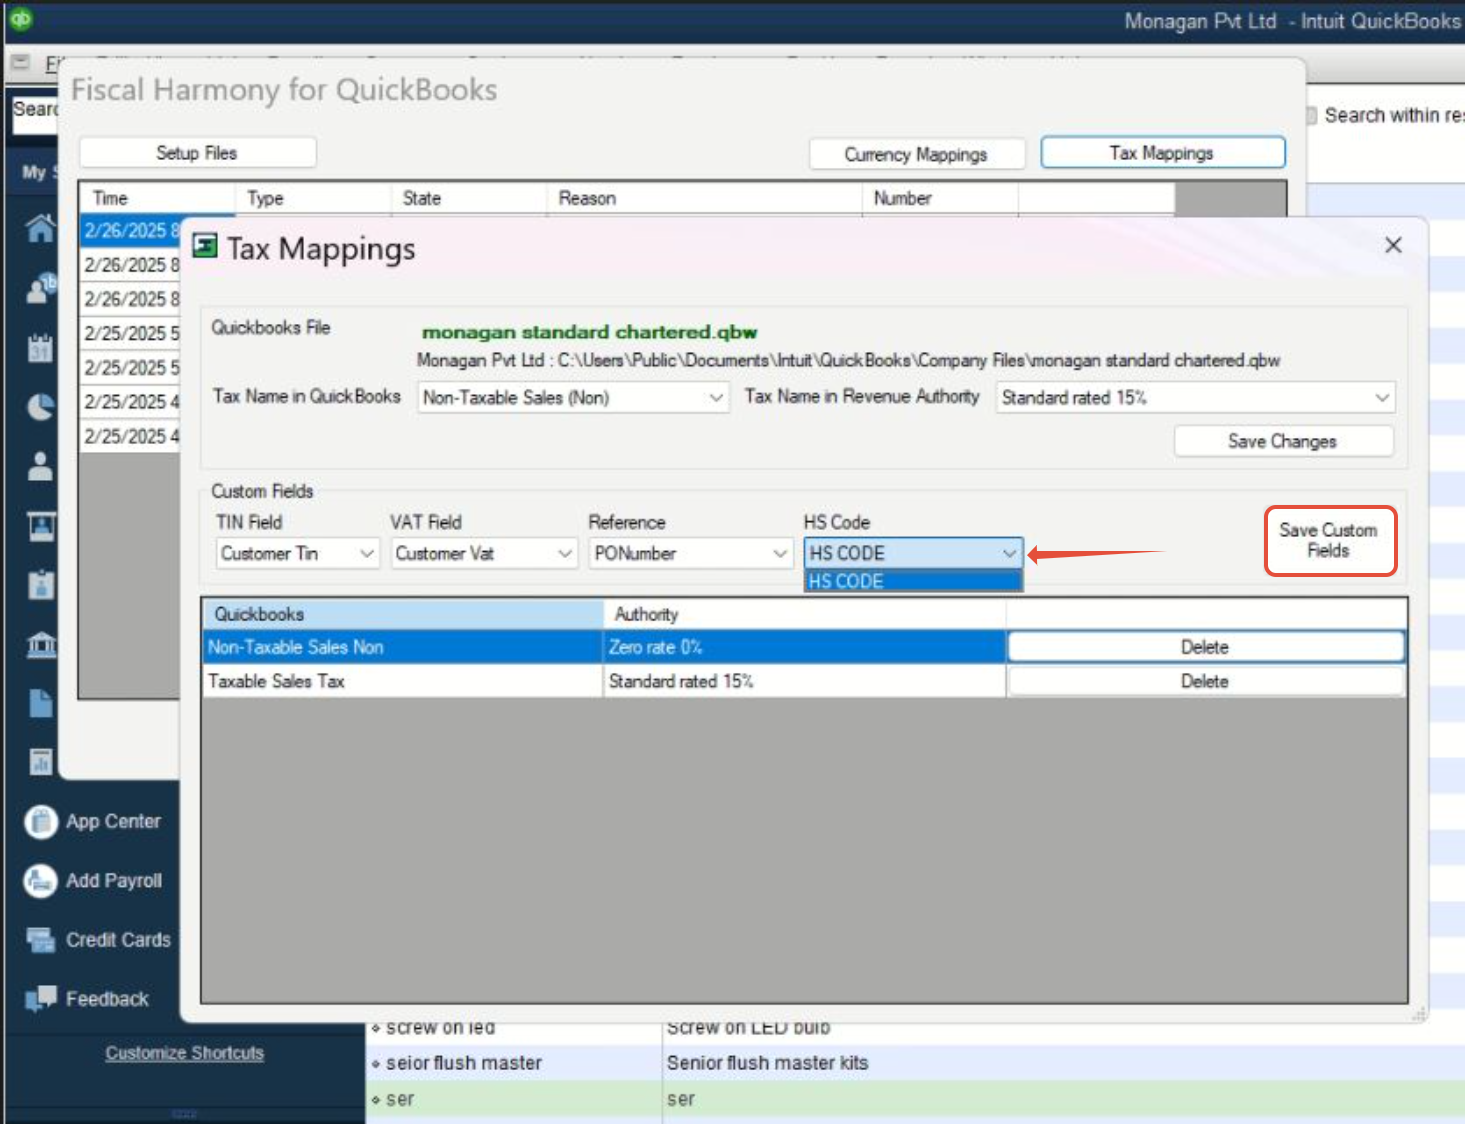Click the Add Payroll label in sidebar
1465x1124 pixels.
114,880
